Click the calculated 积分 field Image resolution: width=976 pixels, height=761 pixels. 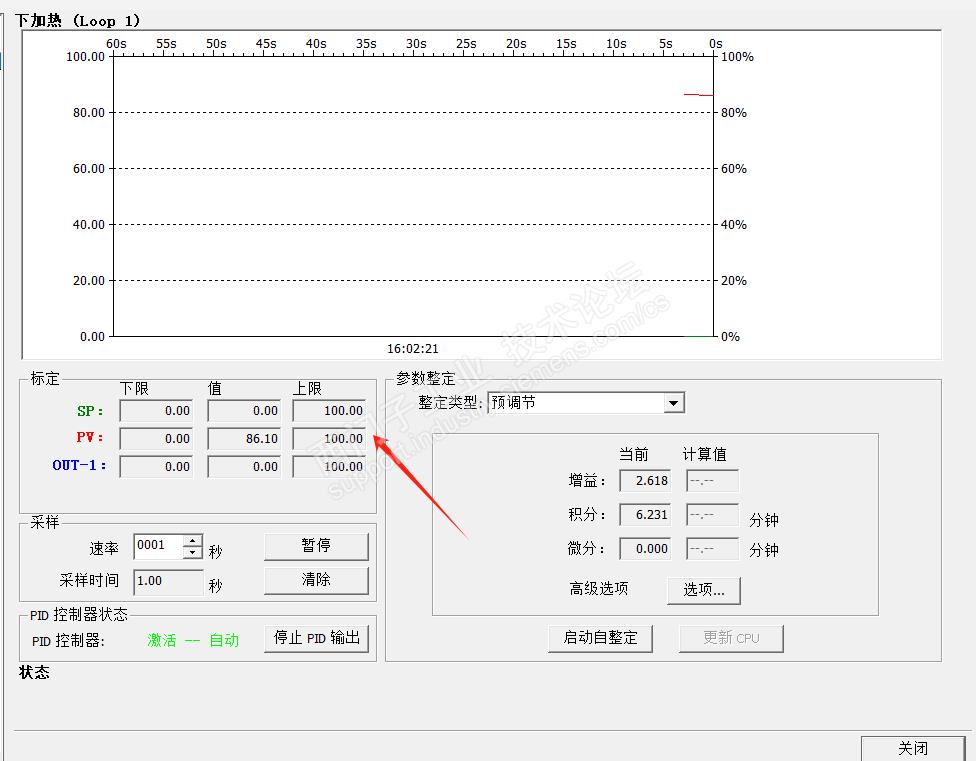(x=713, y=515)
